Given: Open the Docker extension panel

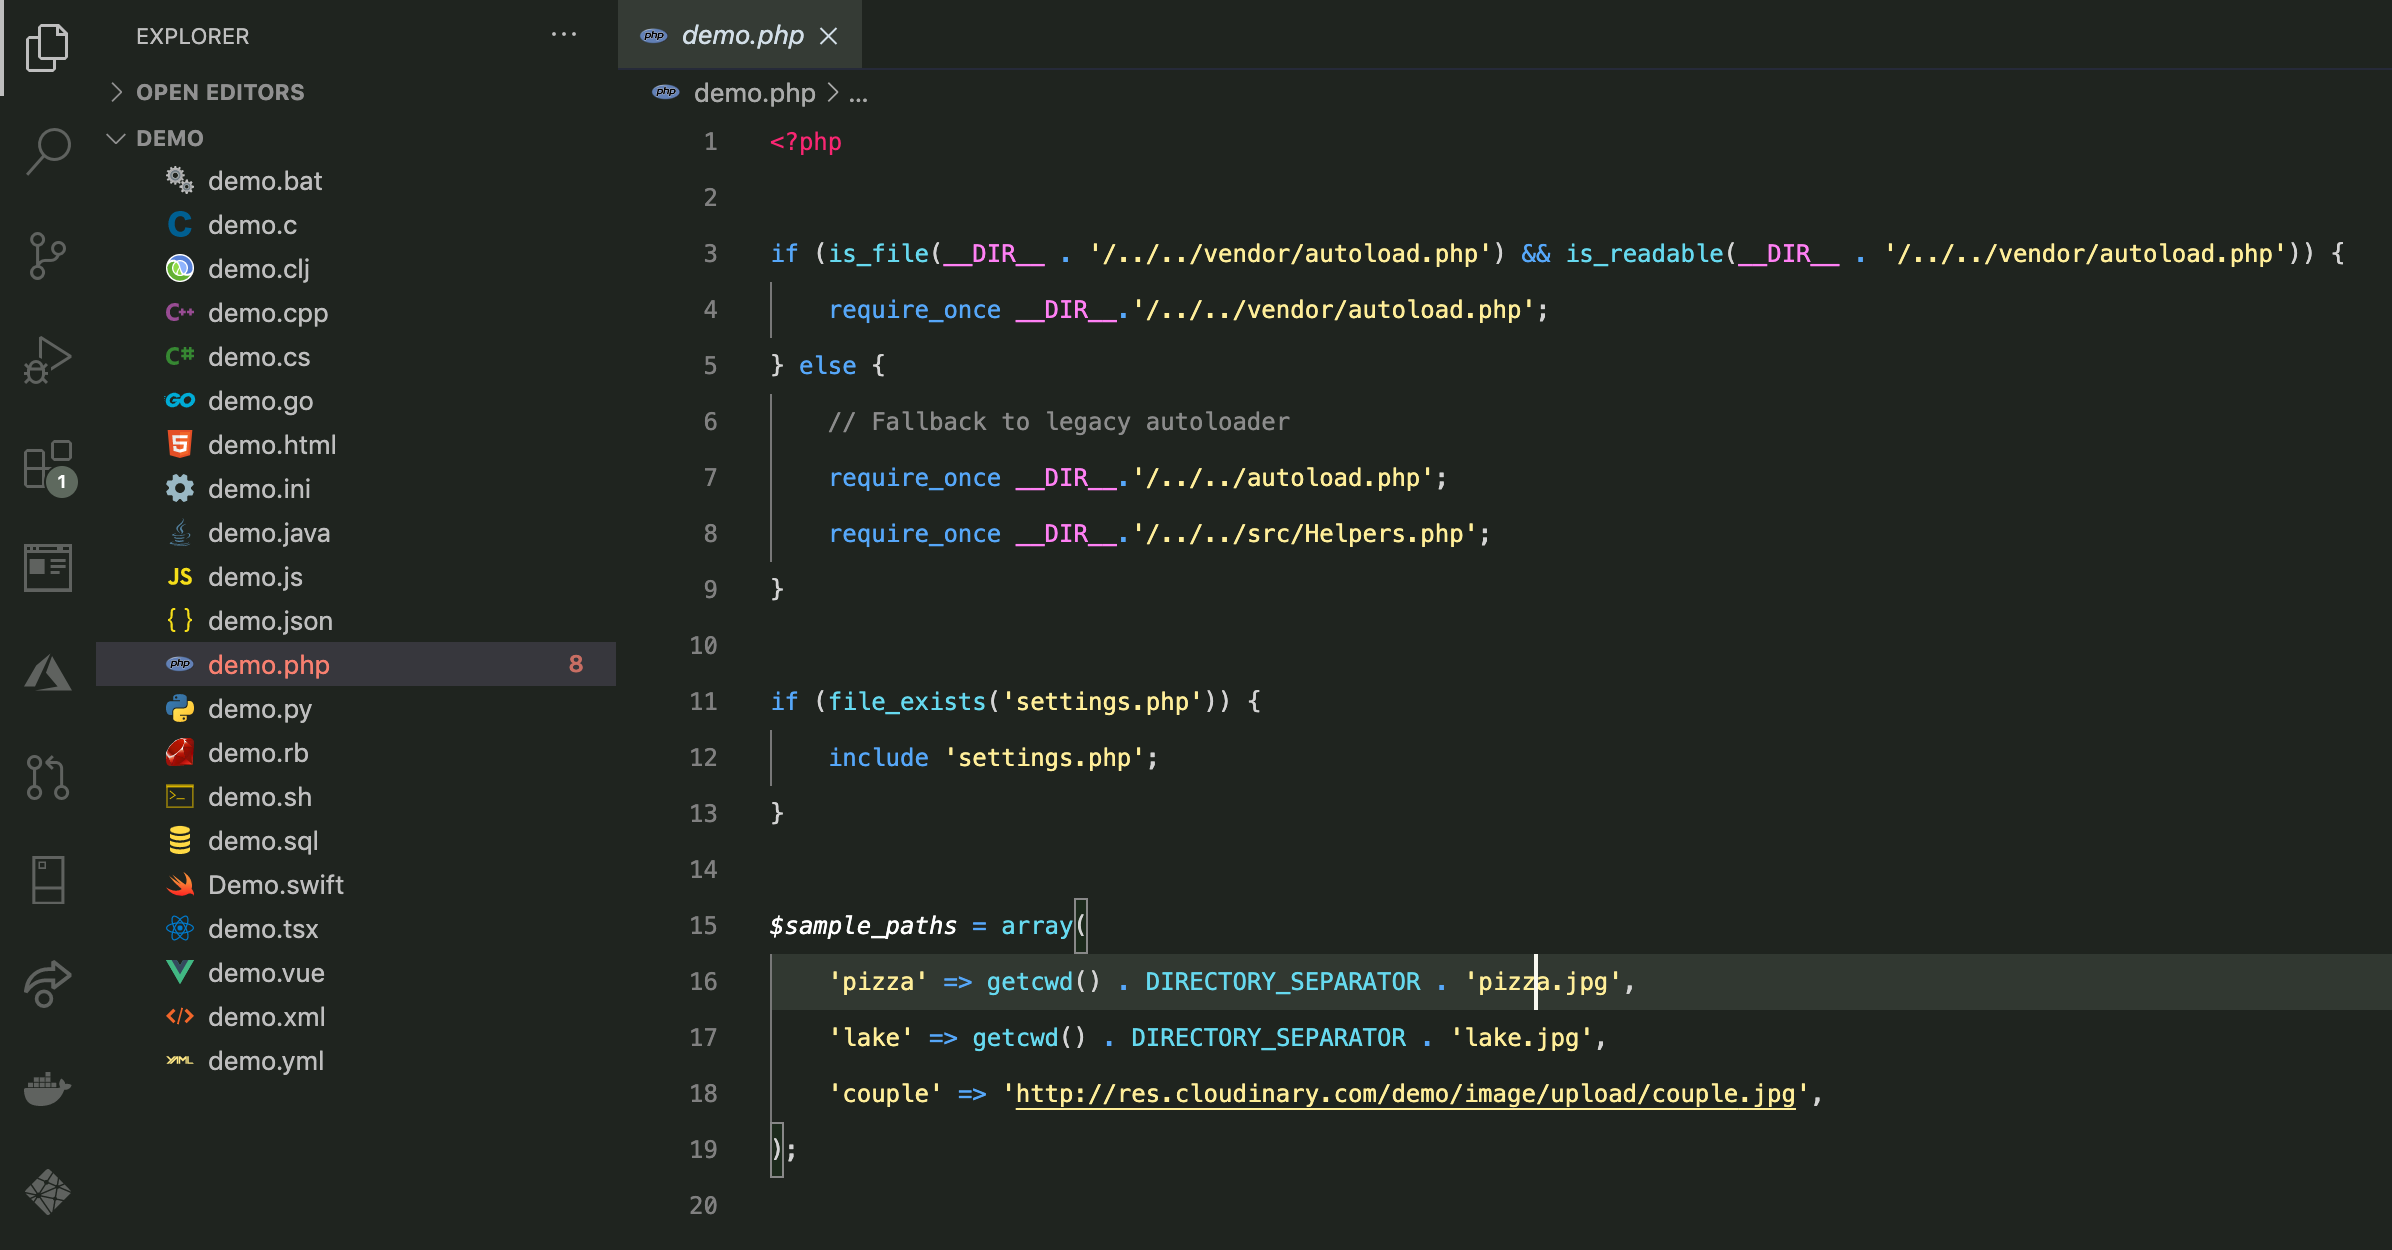Looking at the screenshot, I should pos(48,1090).
